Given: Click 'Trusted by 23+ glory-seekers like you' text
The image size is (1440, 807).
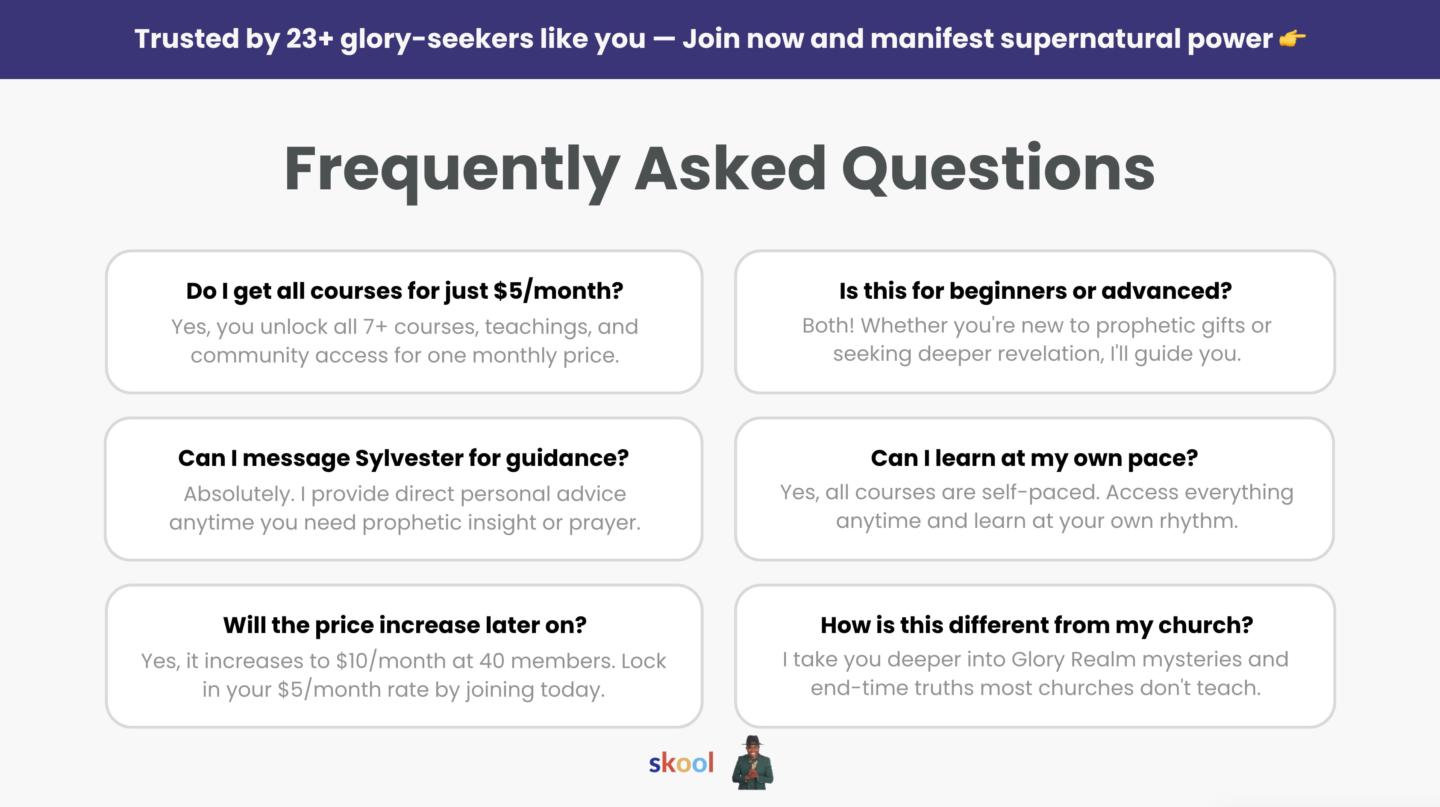Looking at the screenshot, I should point(390,39).
